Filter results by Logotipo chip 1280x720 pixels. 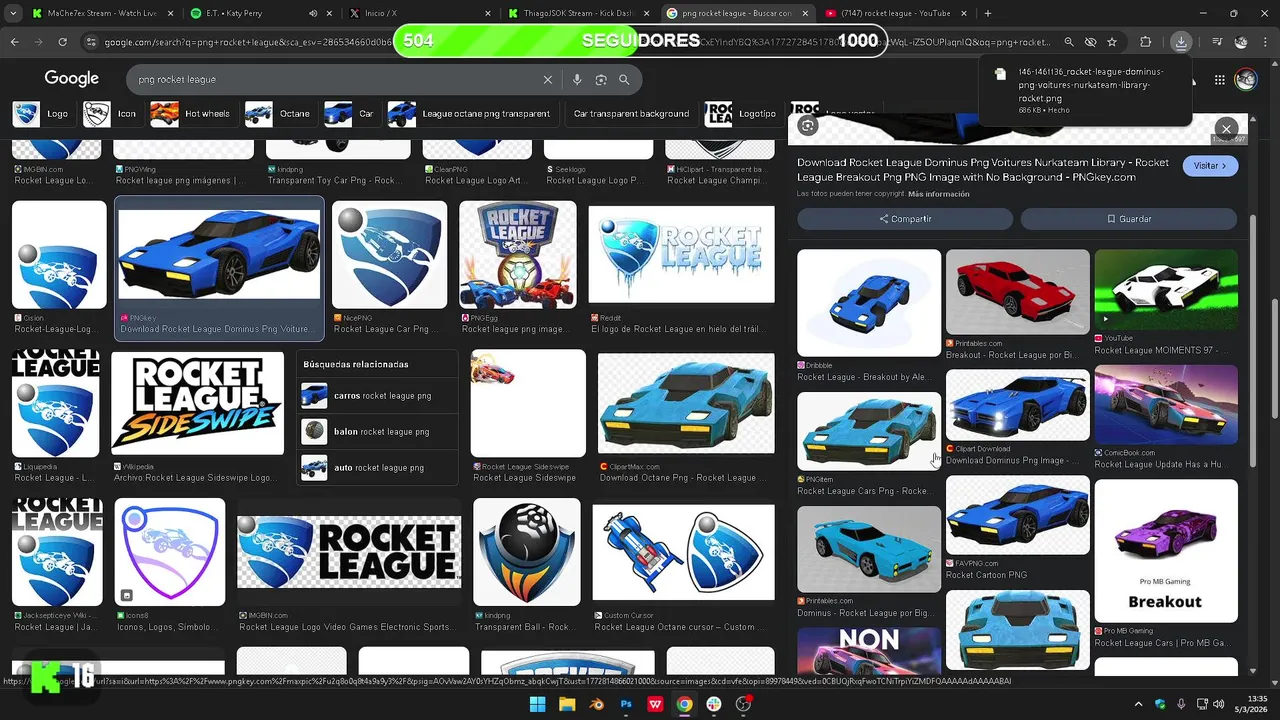[742, 114]
